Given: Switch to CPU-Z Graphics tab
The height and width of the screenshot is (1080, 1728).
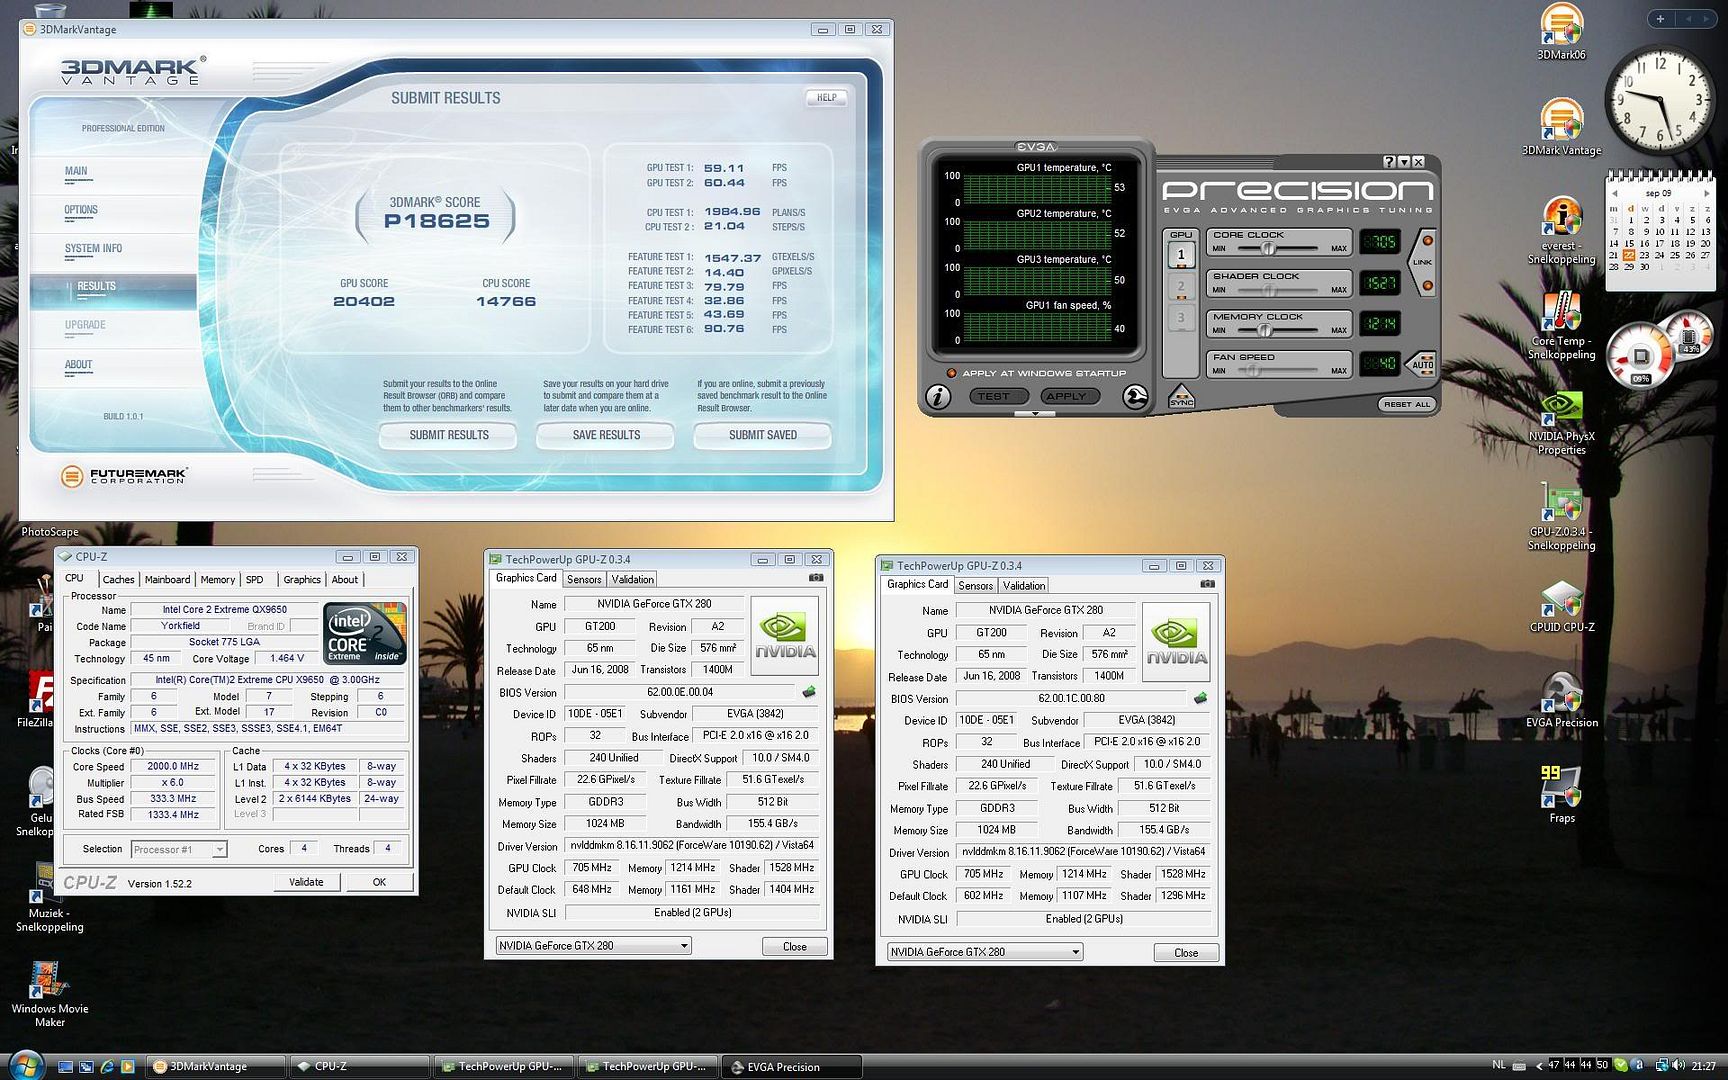Looking at the screenshot, I should tap(302, 579).
